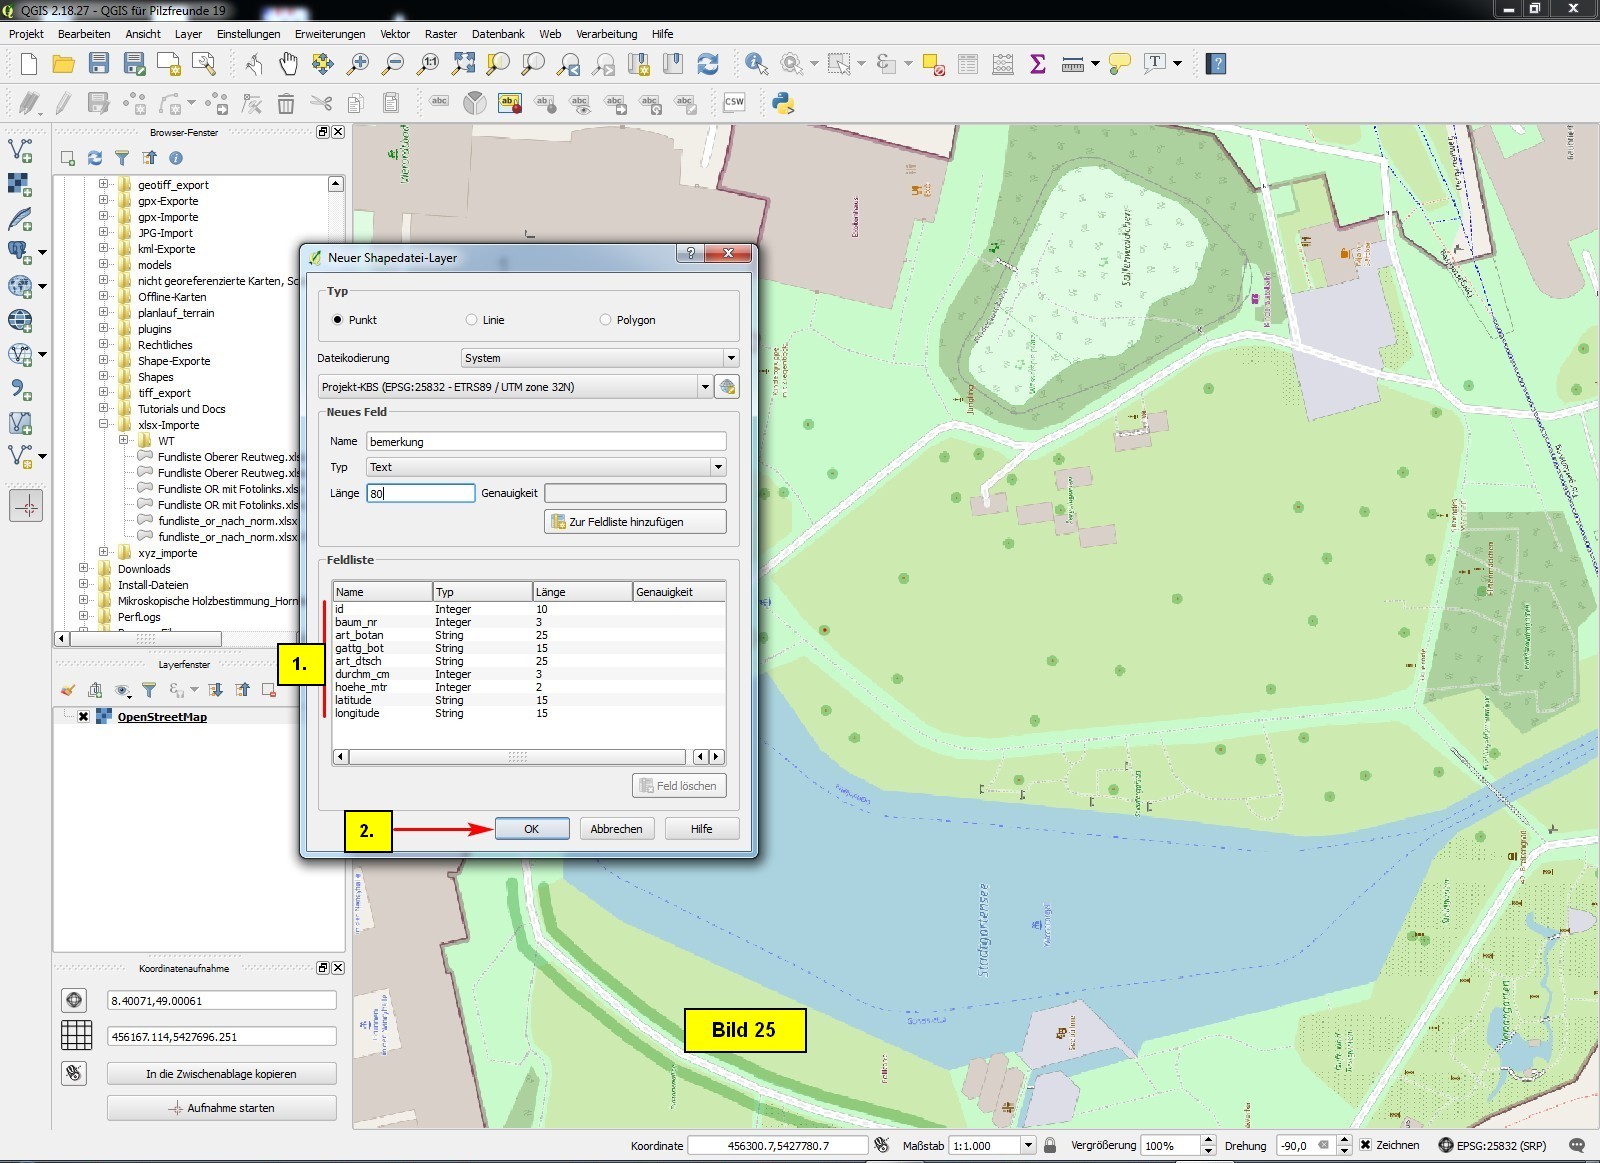This screenshot has width=1600, height=1163.
Task: Confirm the dialog with OK
Action: click(x=531, y=829)
